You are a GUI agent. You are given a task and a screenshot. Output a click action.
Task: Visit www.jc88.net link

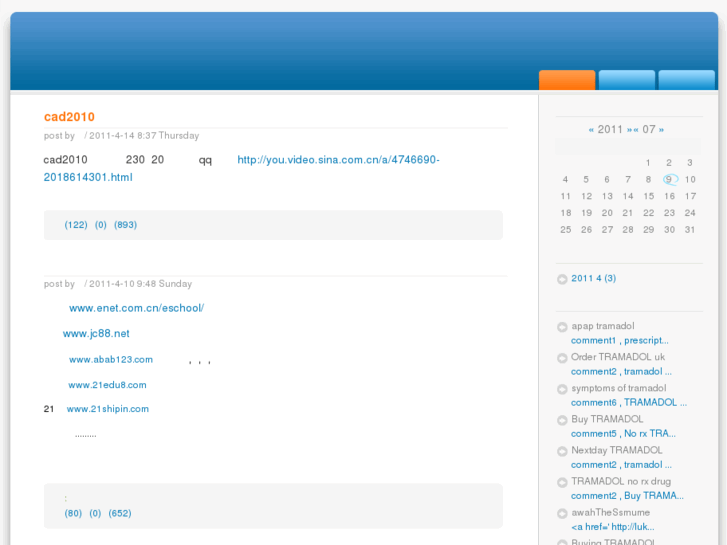click(x=96, y=333)
